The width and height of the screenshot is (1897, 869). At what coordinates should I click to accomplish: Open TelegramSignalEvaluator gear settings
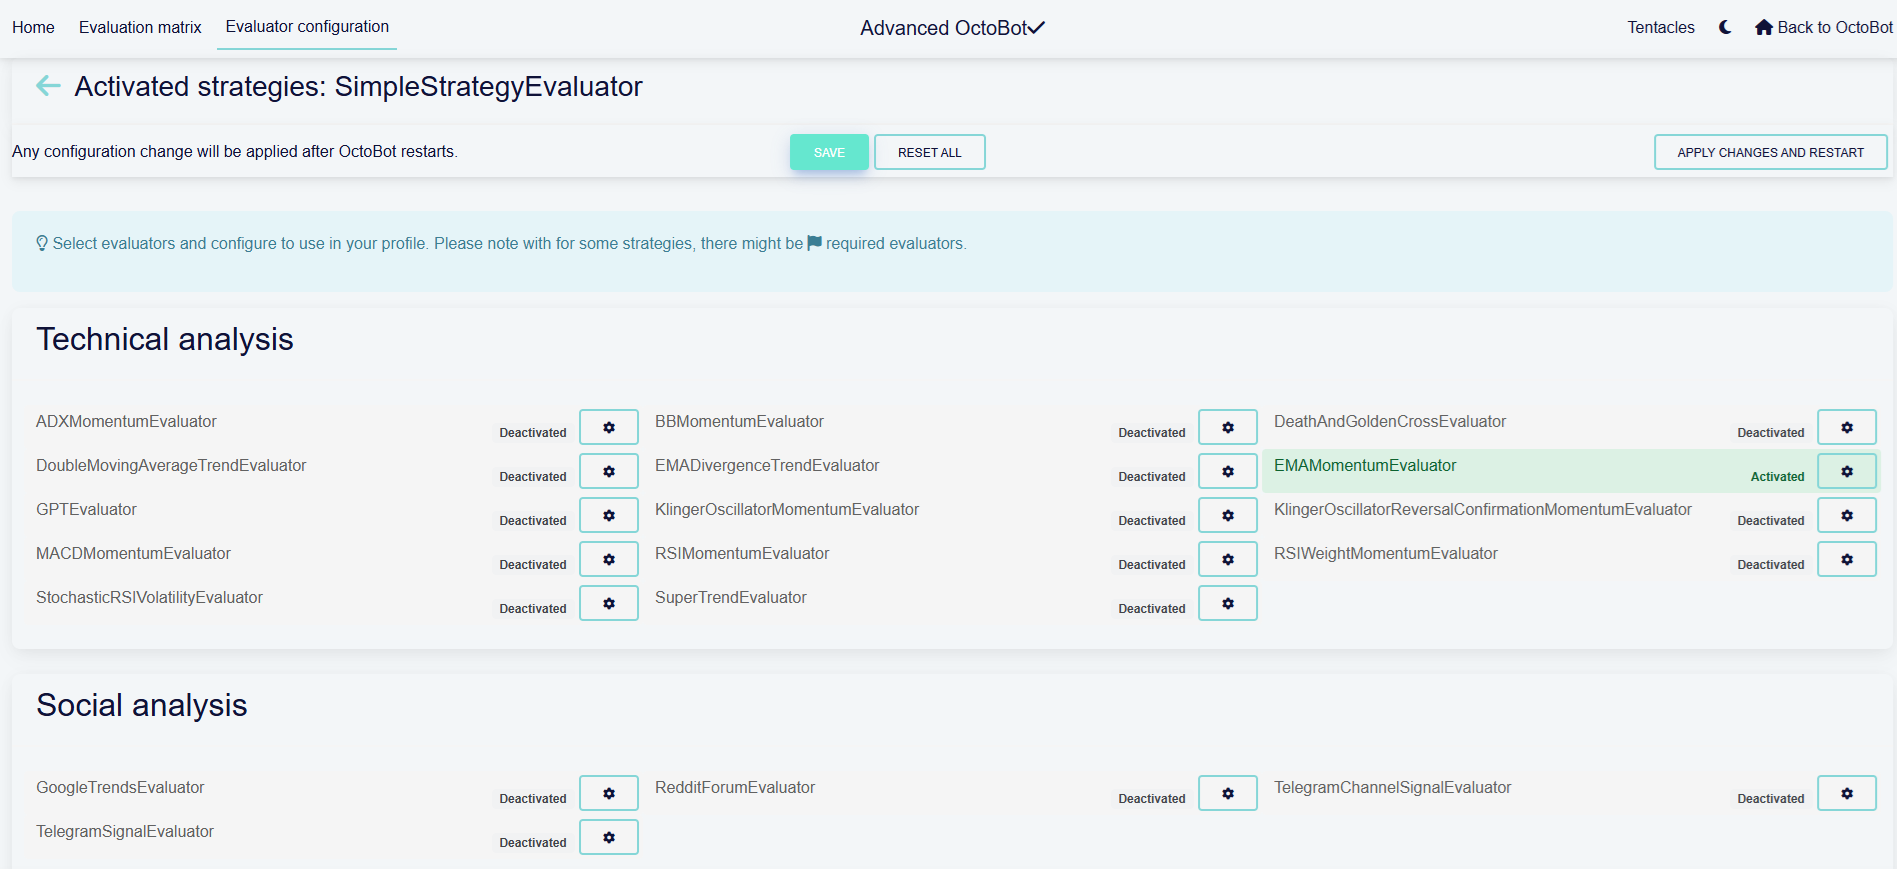point(609,837)
